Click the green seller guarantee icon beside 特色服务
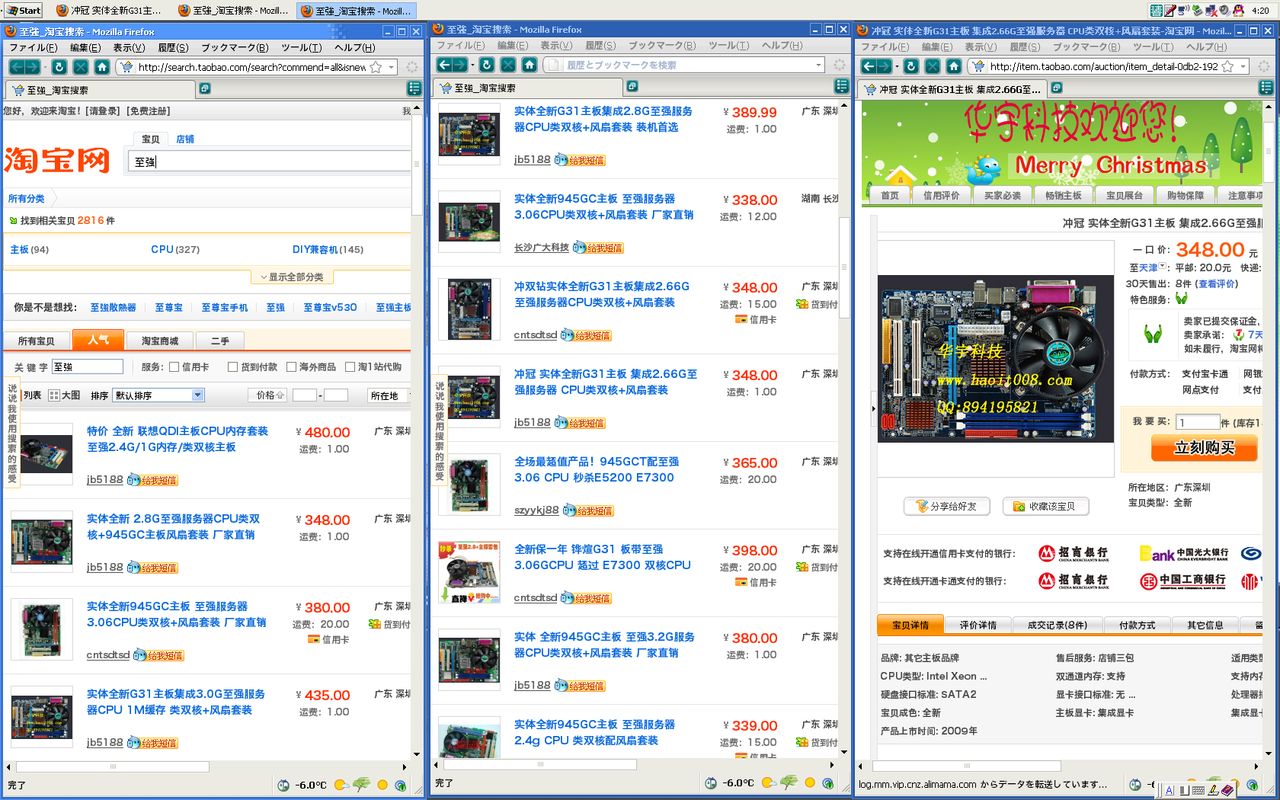 click(1181, 298)
